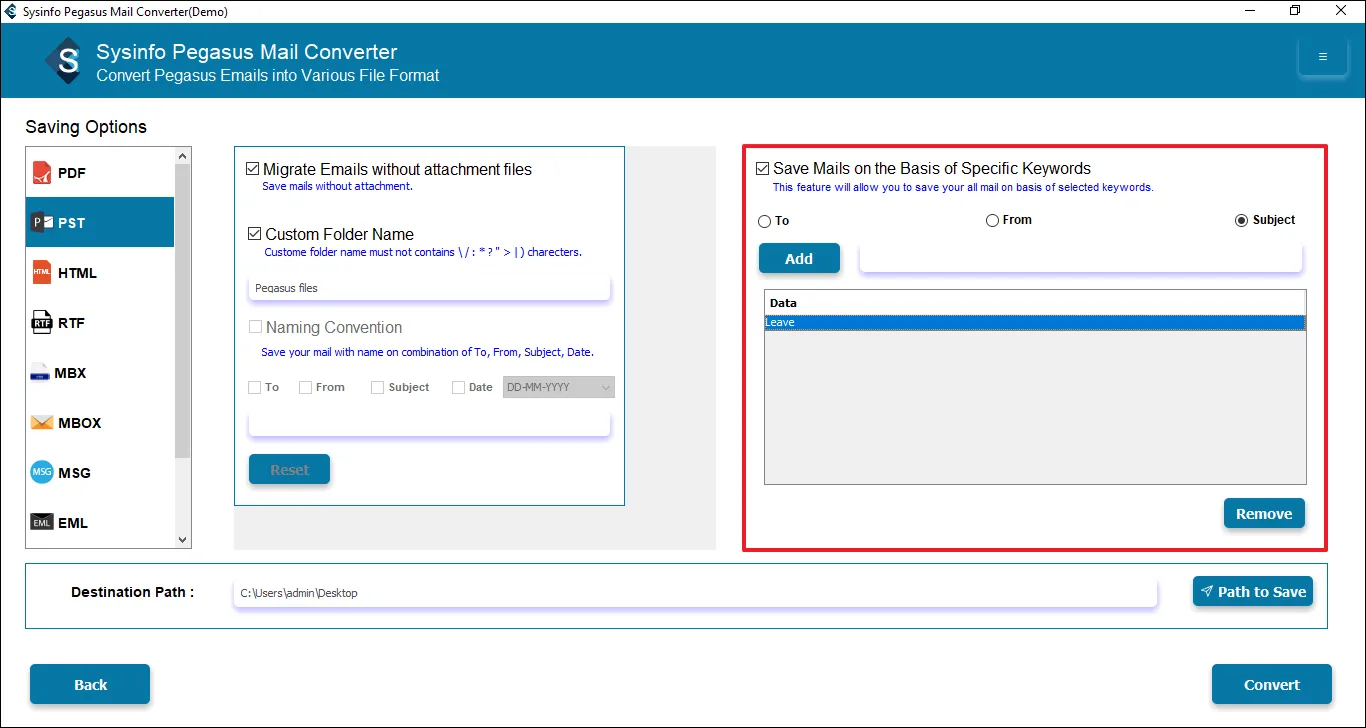The width and height of the screenshot is (1366, 728).
Task: Click the EML format icon
Action: tap(41, 522)
